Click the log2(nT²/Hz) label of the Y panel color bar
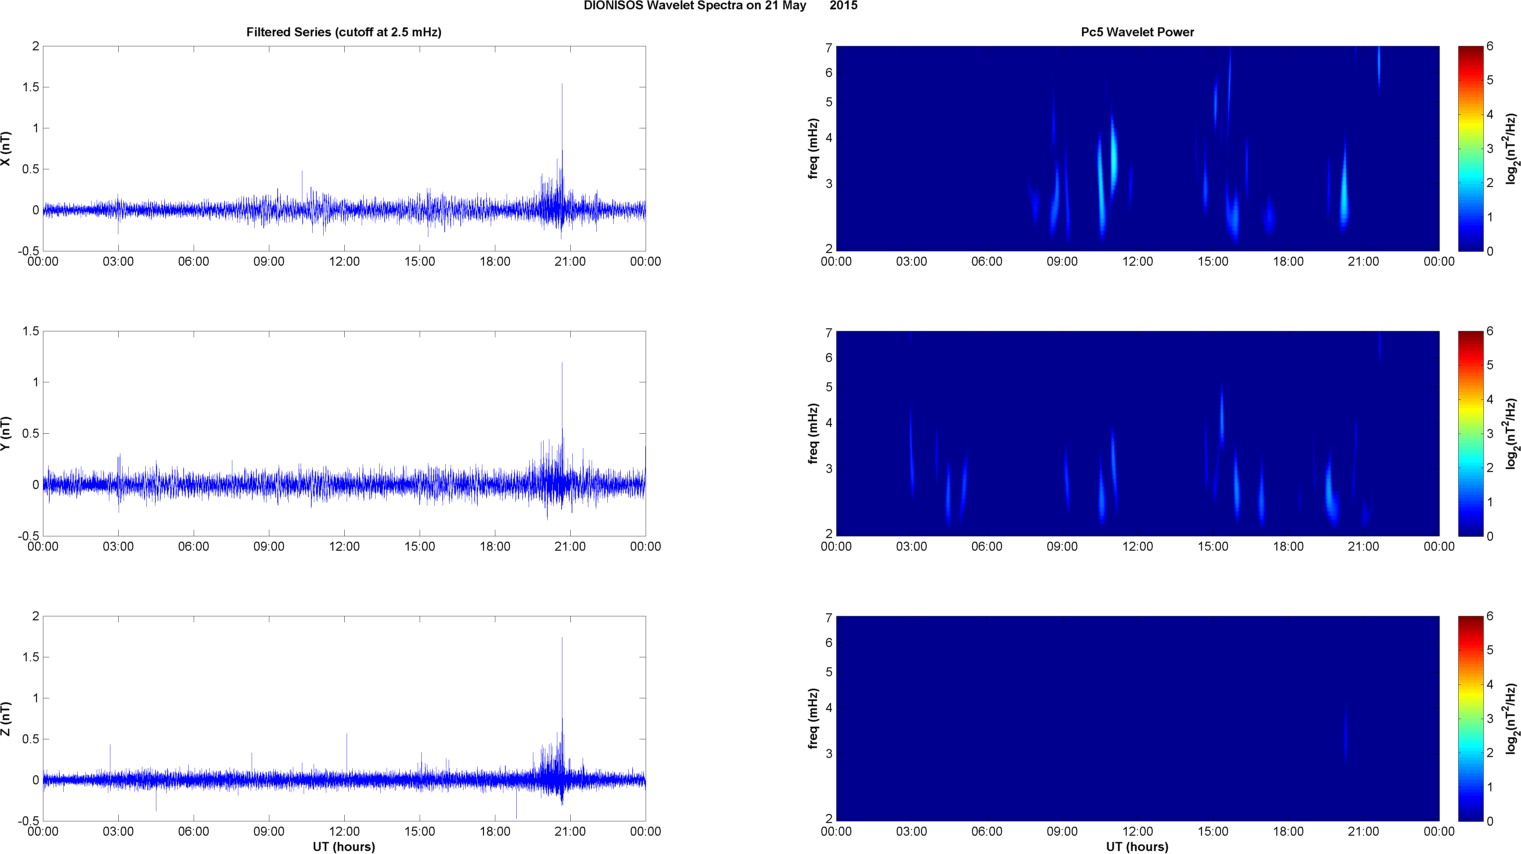This screenshot has height=854, width=1521. pyautogui.click(x=1512, y=434)
